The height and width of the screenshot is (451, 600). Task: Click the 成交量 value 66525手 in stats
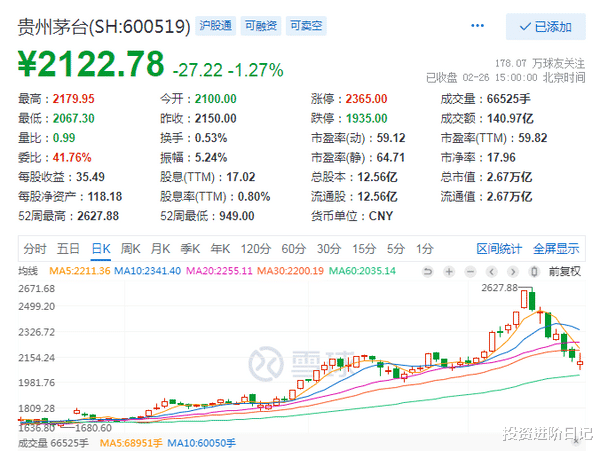(509, 99)
